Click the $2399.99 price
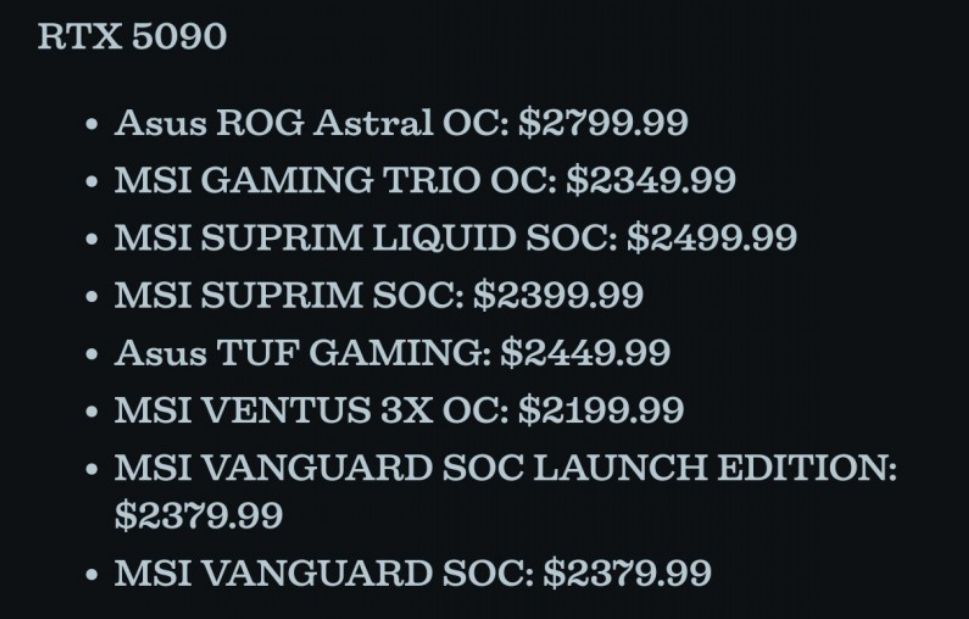Viewport: 969px width, 619px height. point(557,295)
